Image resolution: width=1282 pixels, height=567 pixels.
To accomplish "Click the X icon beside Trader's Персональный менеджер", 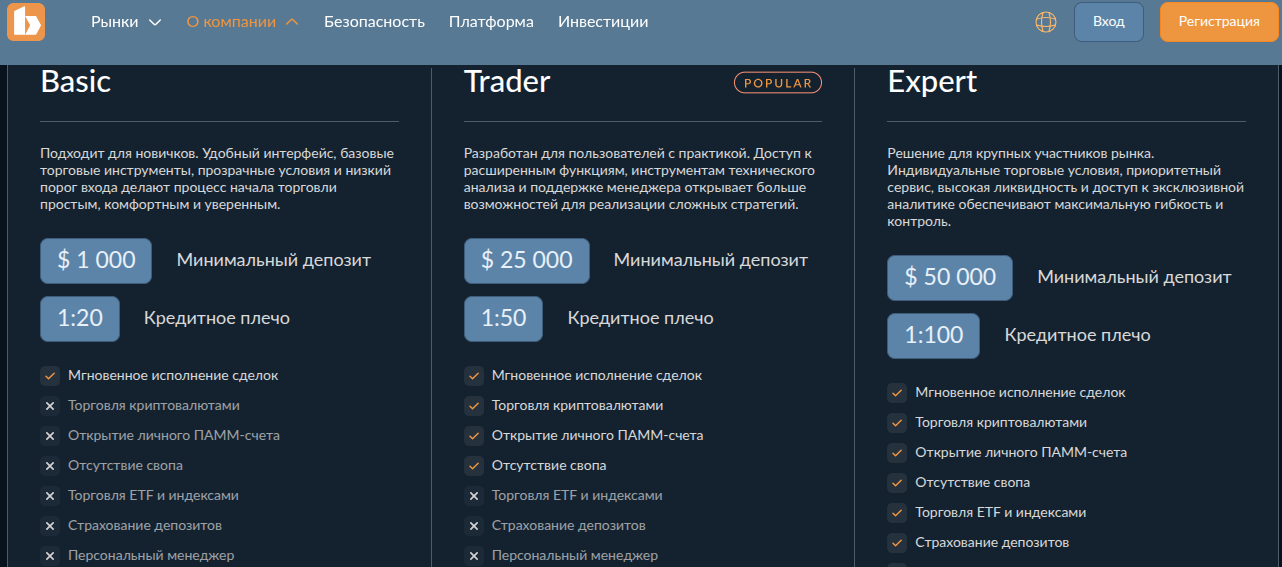I will coord(474,556).
